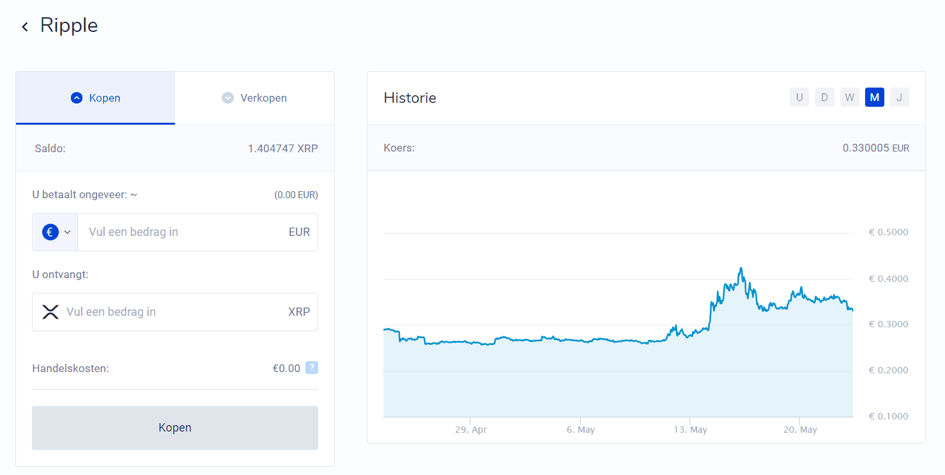Click the handelskosten help question mark icon
The image size is (945, 475).
[312, 368]
